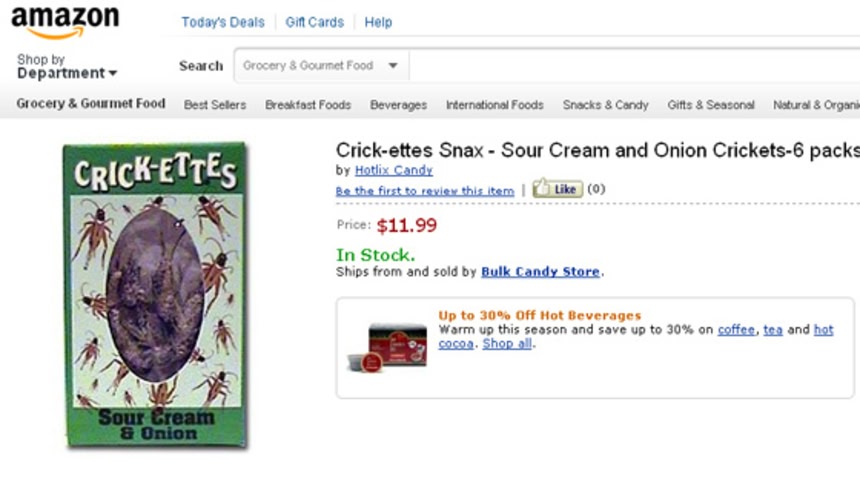Image resolution: width=860 pixels, height=479 pixels.
Task: Open Today's Deals link
Action: (223, 22)
